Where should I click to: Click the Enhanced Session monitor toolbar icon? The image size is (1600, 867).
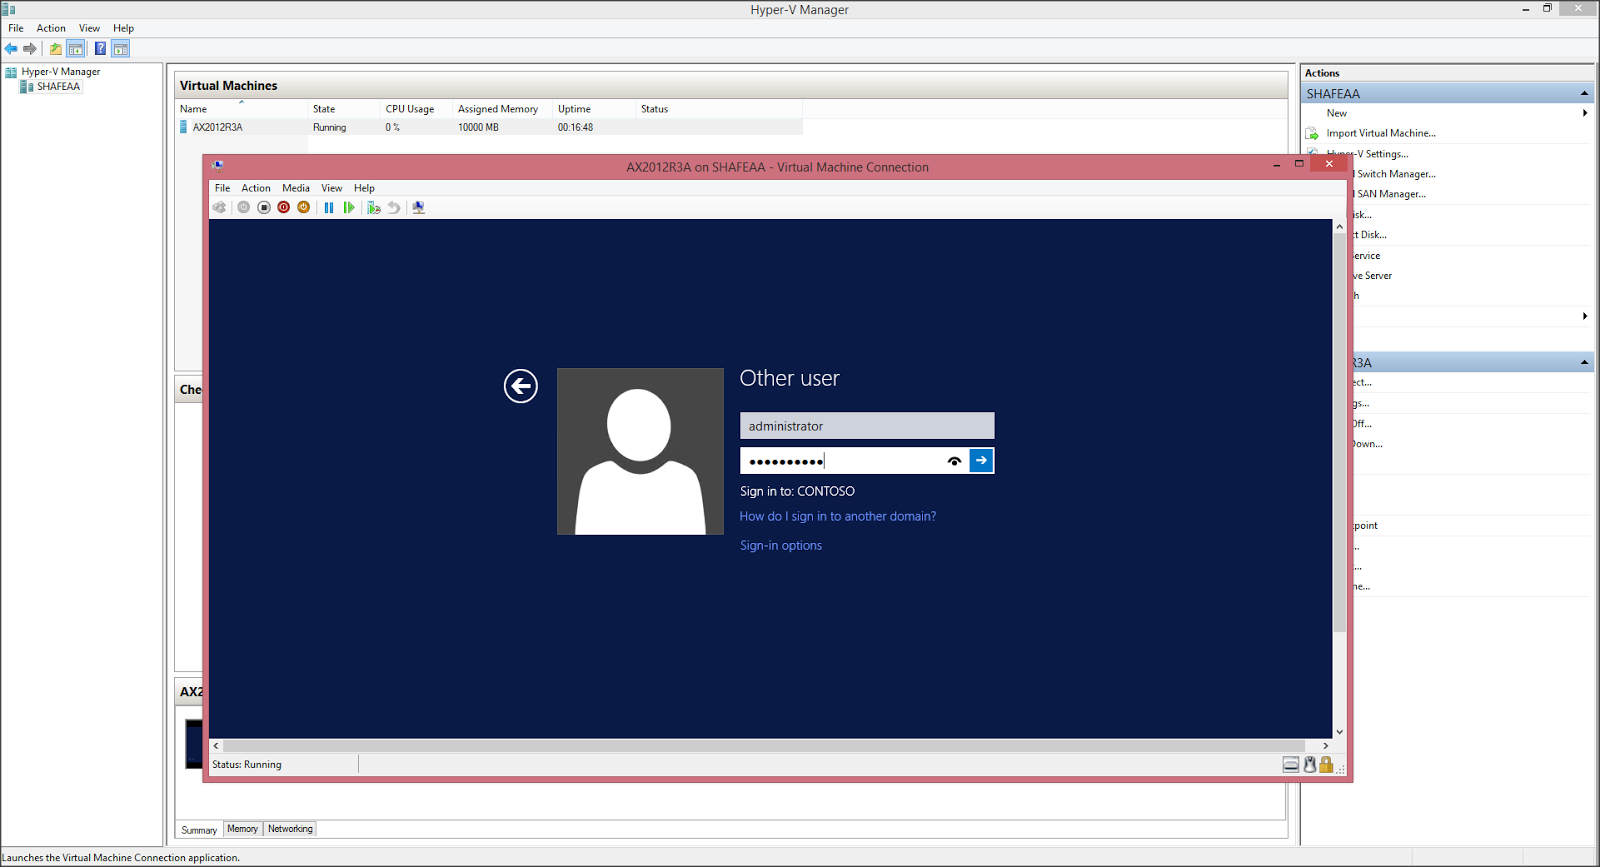pos(419,207)
